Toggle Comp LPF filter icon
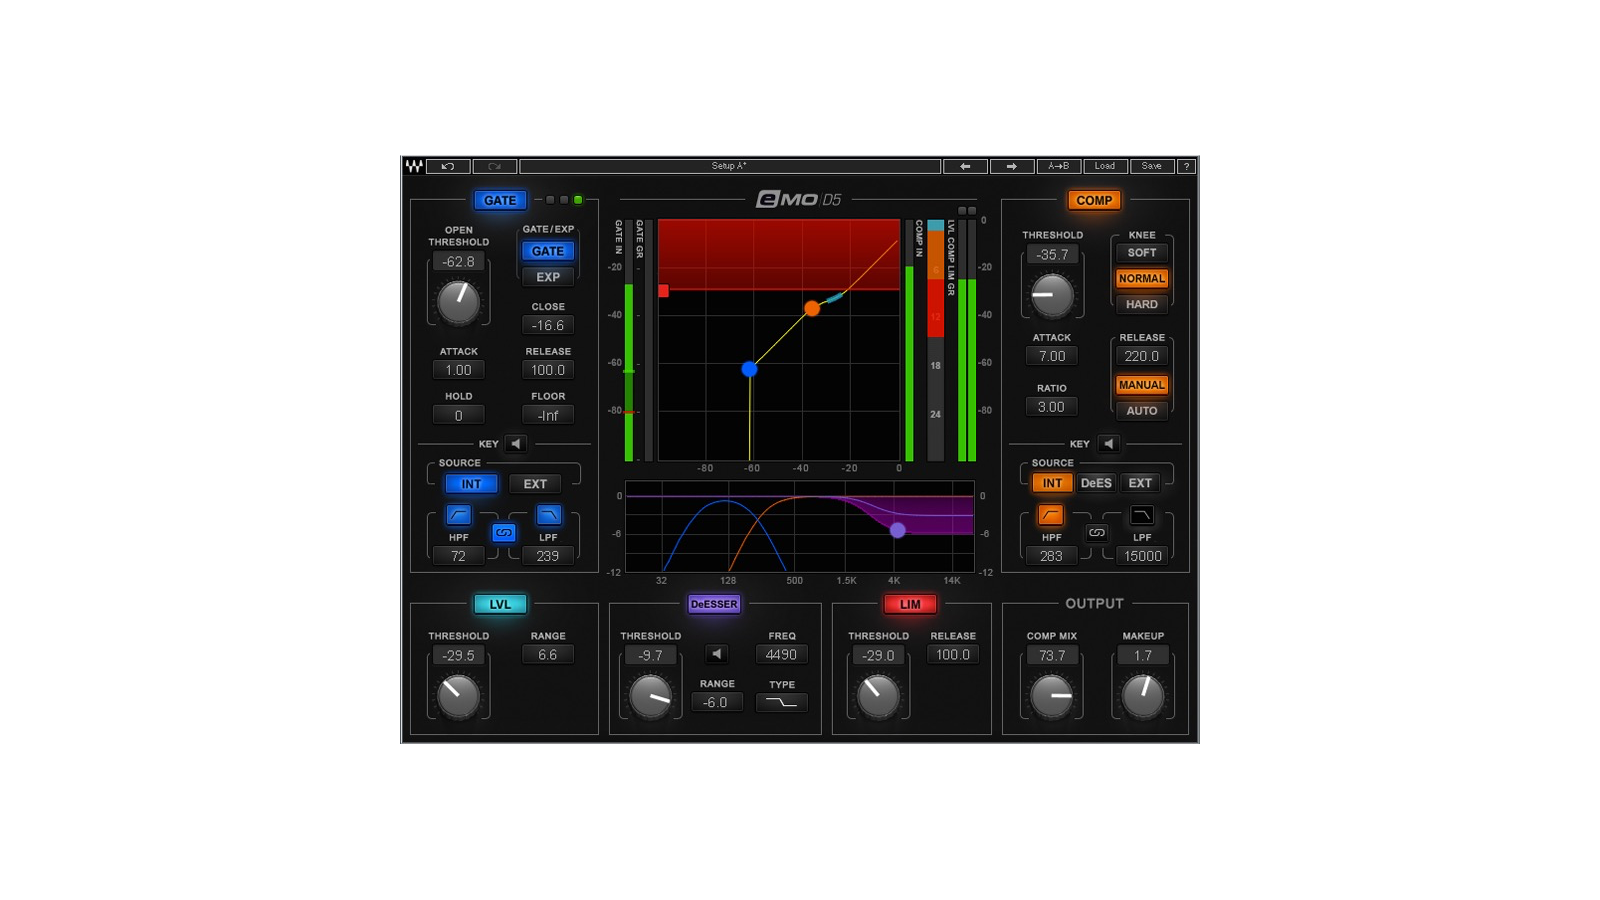Image resolution: width=1600 pixels, height=900 pixels. point(1141,515)
